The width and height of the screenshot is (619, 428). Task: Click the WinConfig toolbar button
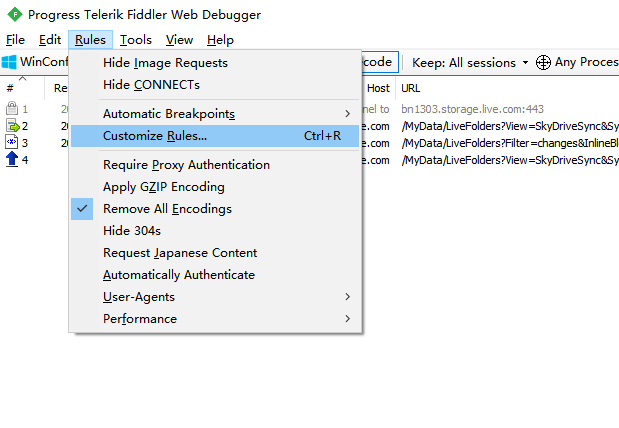click(35, 62)
